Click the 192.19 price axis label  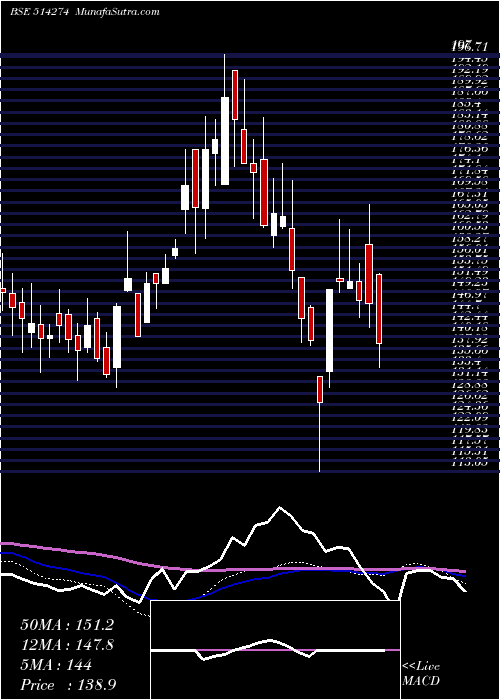(469, 70)
